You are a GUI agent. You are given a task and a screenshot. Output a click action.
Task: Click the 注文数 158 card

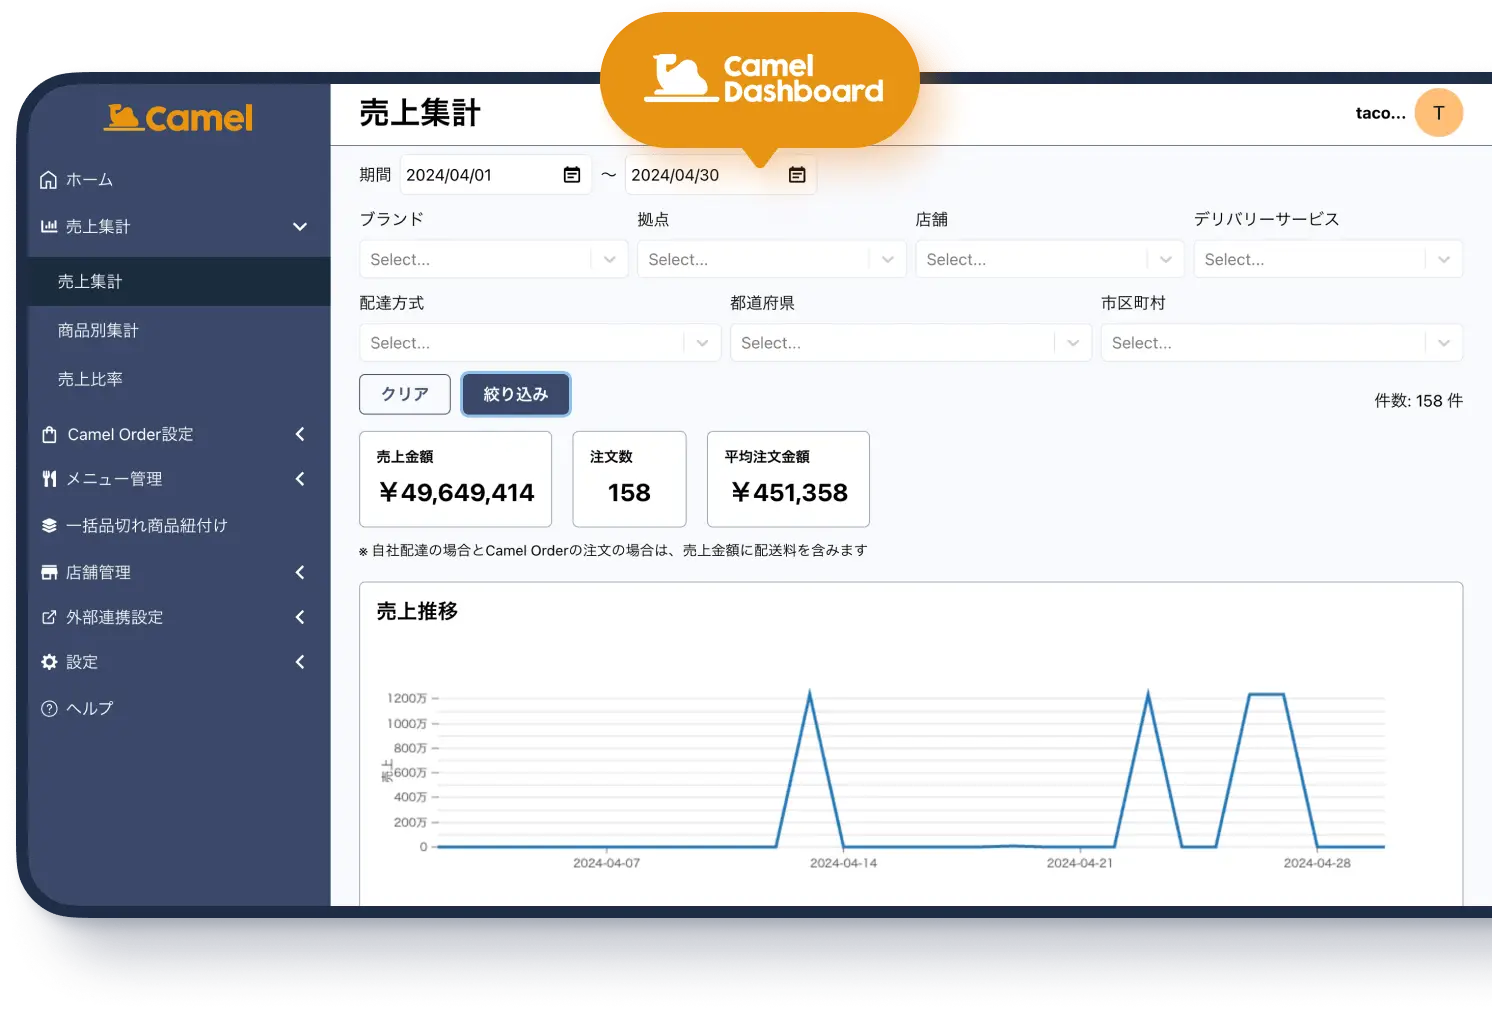pyautogui.click(x=629, y=479)
